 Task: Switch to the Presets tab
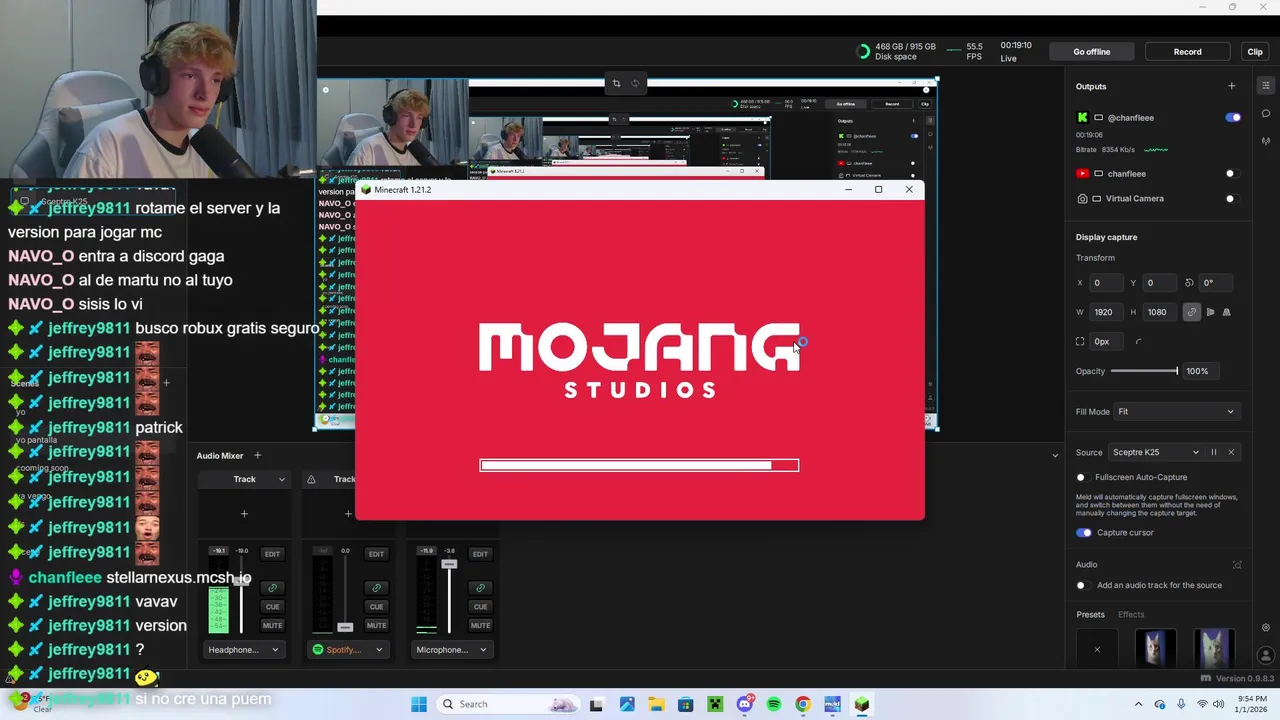tap(1090, 615)
